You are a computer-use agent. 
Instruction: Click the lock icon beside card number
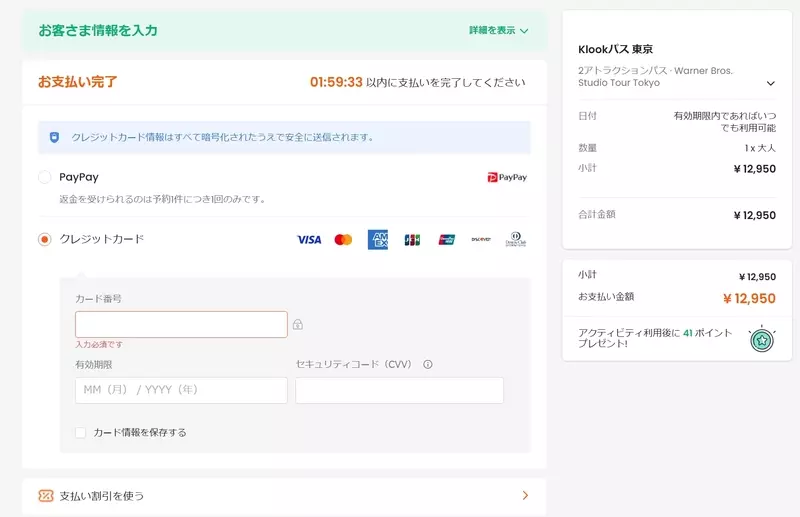(x=298, y=325)
